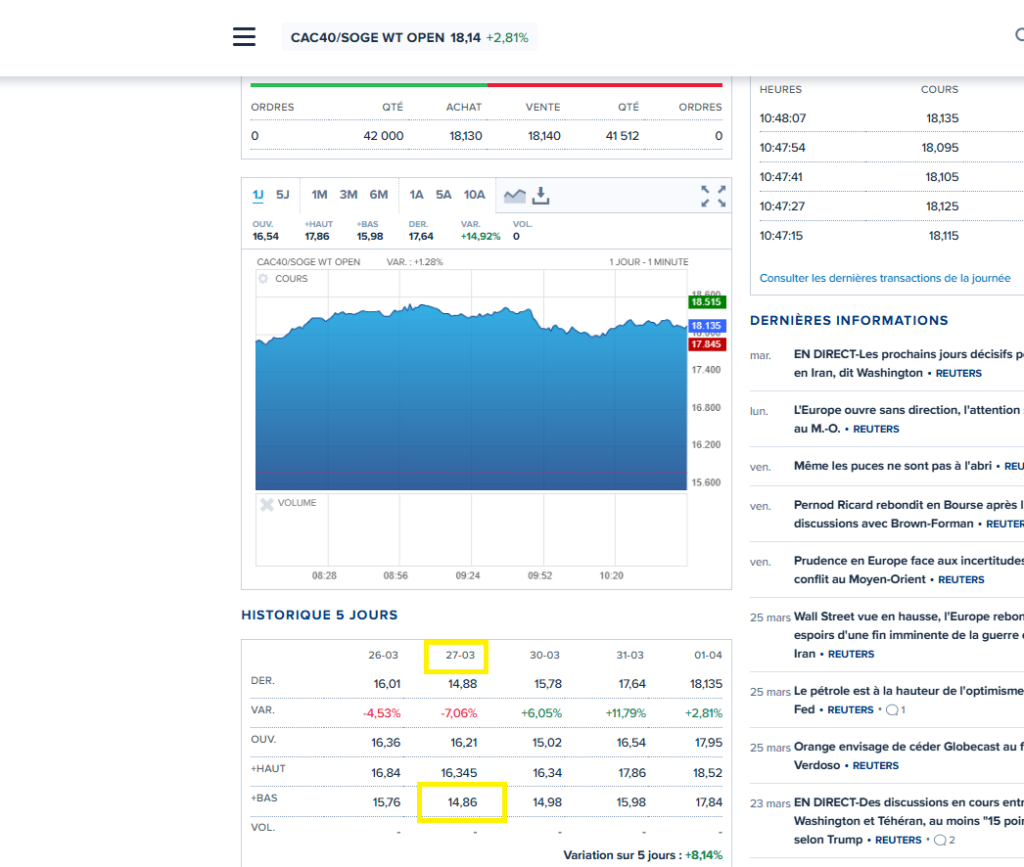Screen dimensions: 1024x867
Task: Download the chart data
Action: pos(541,195)
